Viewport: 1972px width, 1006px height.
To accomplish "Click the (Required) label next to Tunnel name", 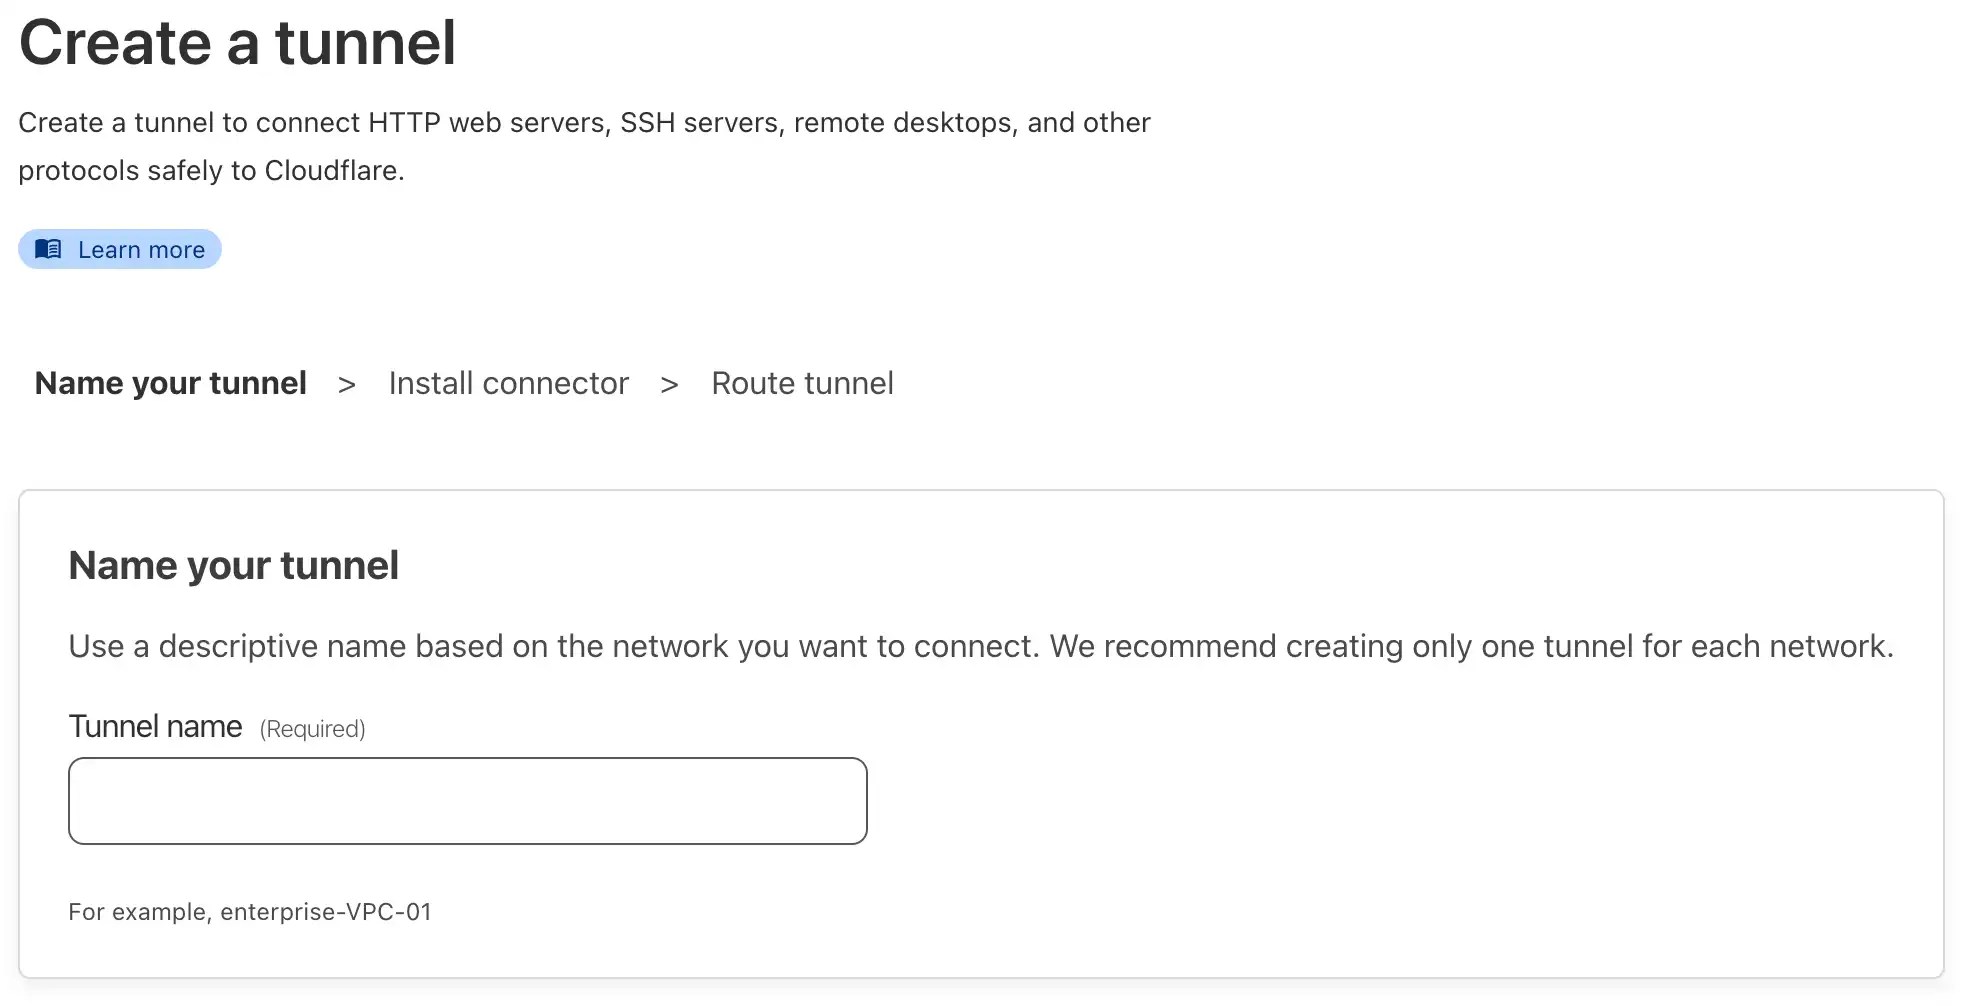I will pos(311,728).
